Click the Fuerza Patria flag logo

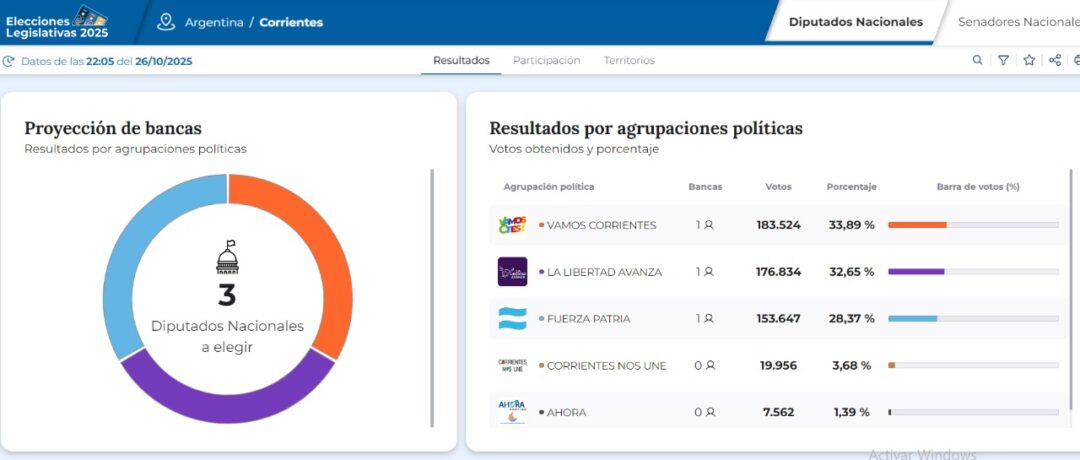coord(512,319)
